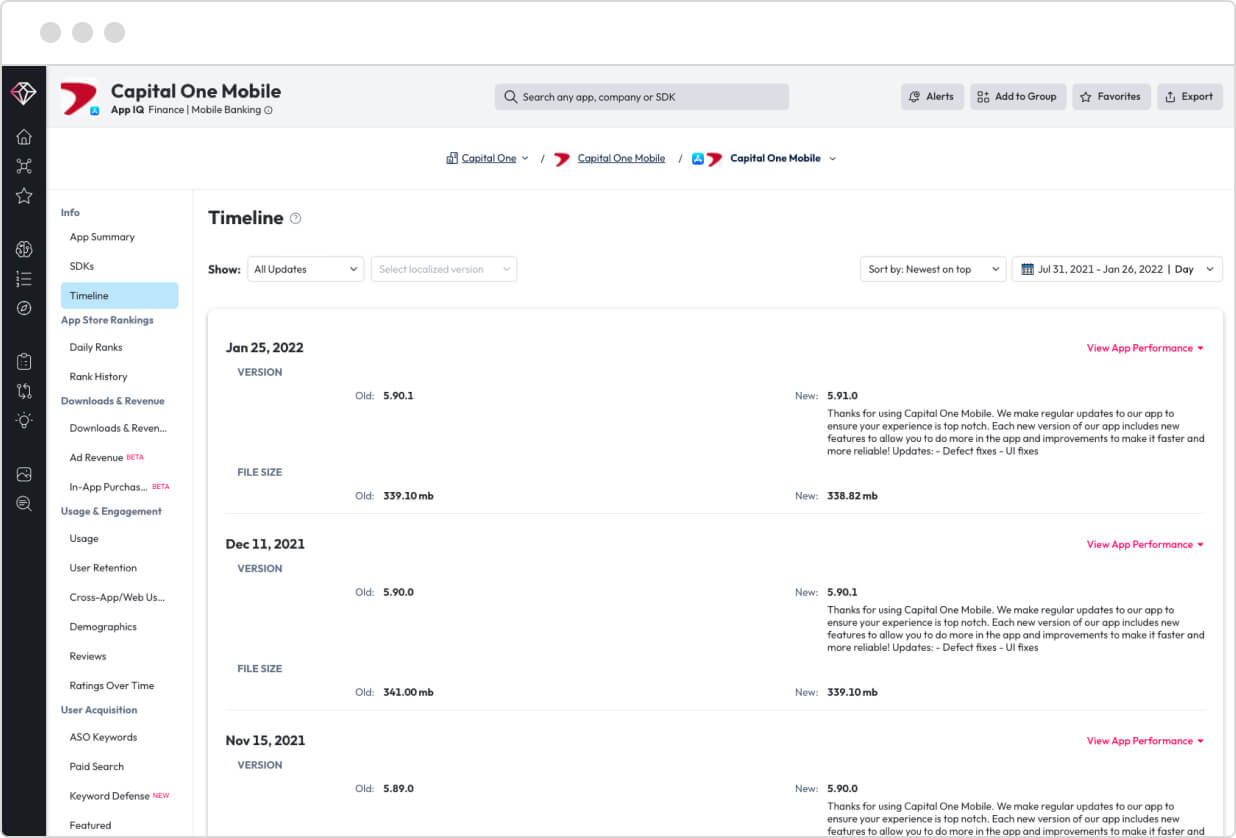Screen dimensions: 1236x838
Task: Click the info icon next to Mobile Banking
Action: 268,110
